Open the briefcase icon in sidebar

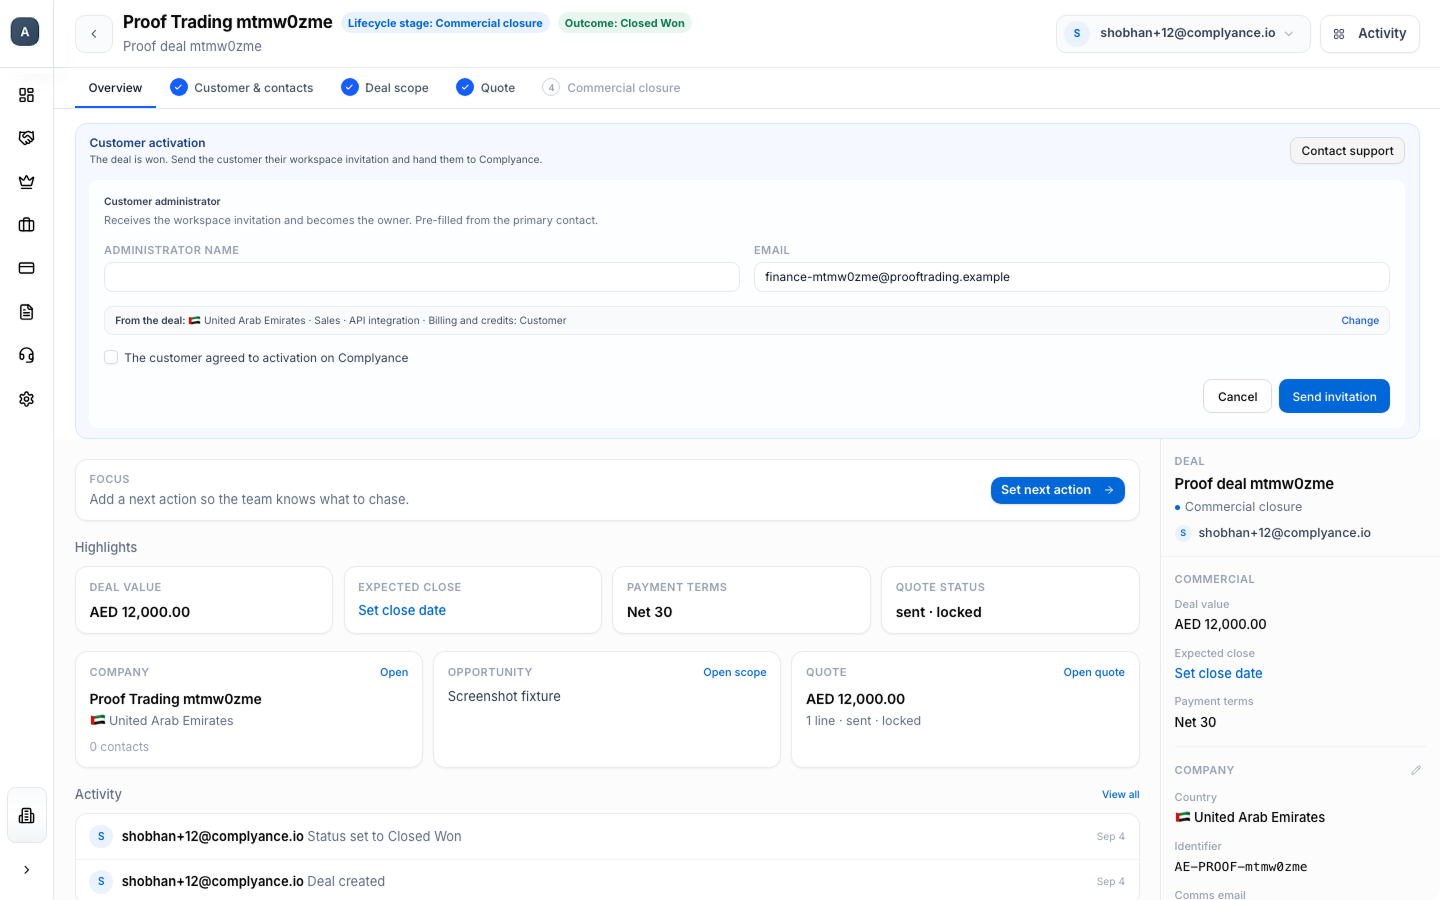(26, 225)
